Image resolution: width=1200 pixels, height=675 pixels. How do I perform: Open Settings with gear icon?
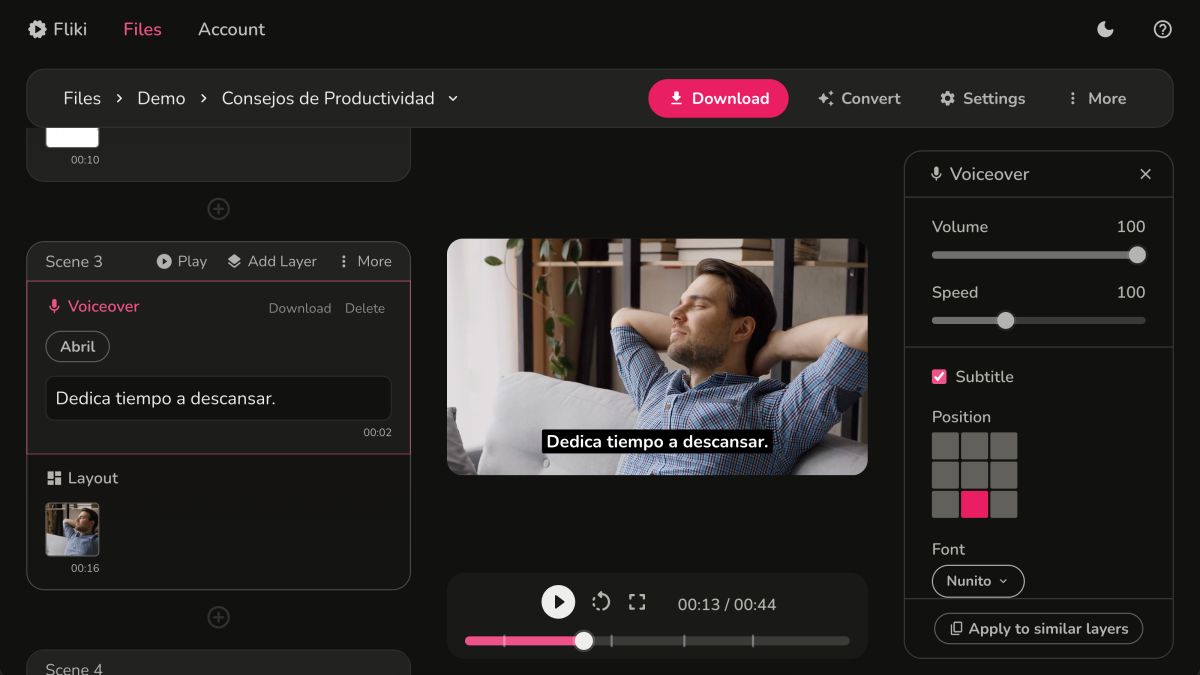tap(982, 98)
